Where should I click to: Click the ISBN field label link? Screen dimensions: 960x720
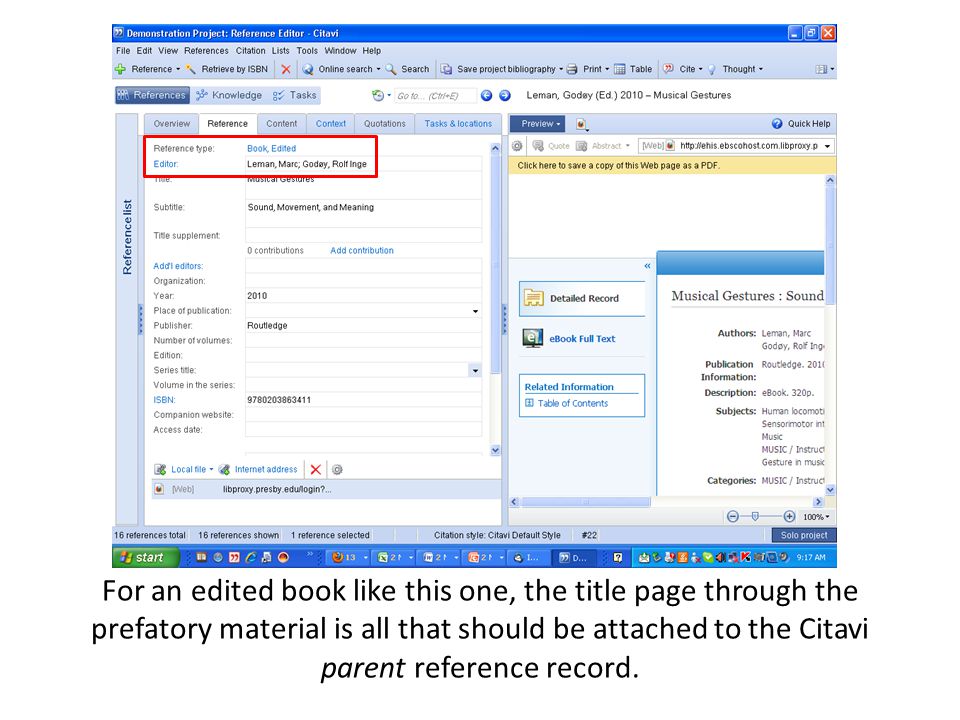point(164,400)
